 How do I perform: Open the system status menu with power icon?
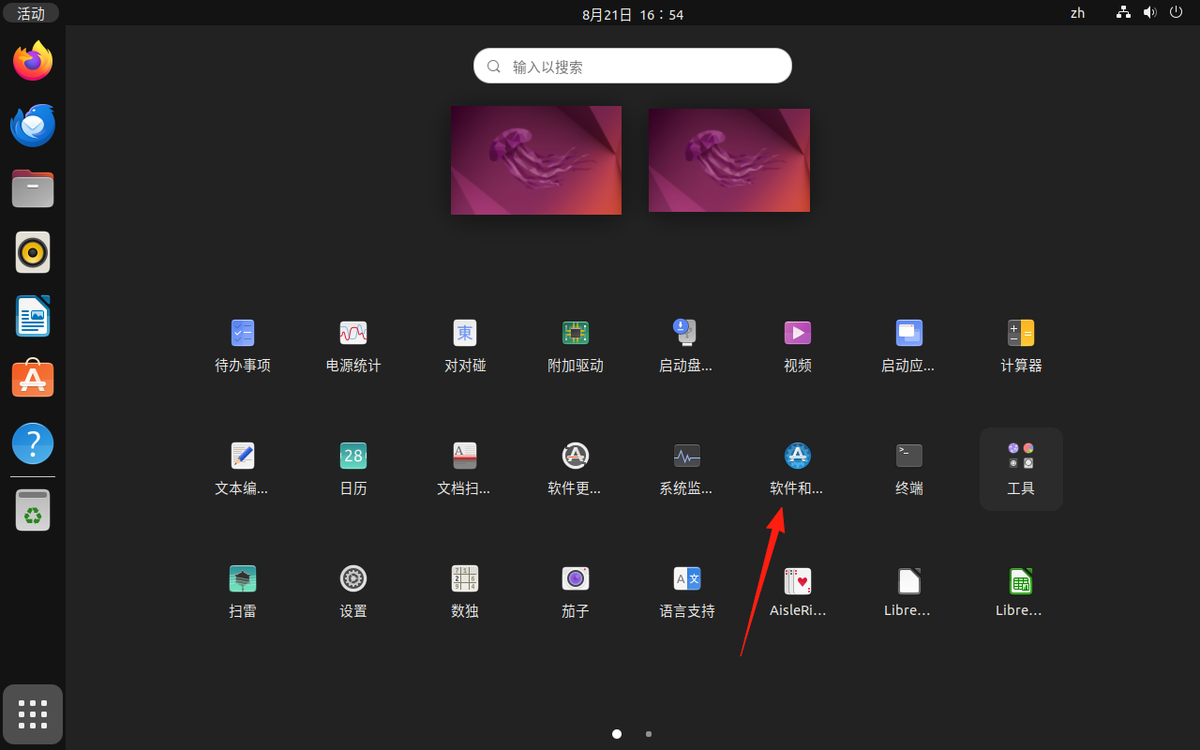[1149, 13]
